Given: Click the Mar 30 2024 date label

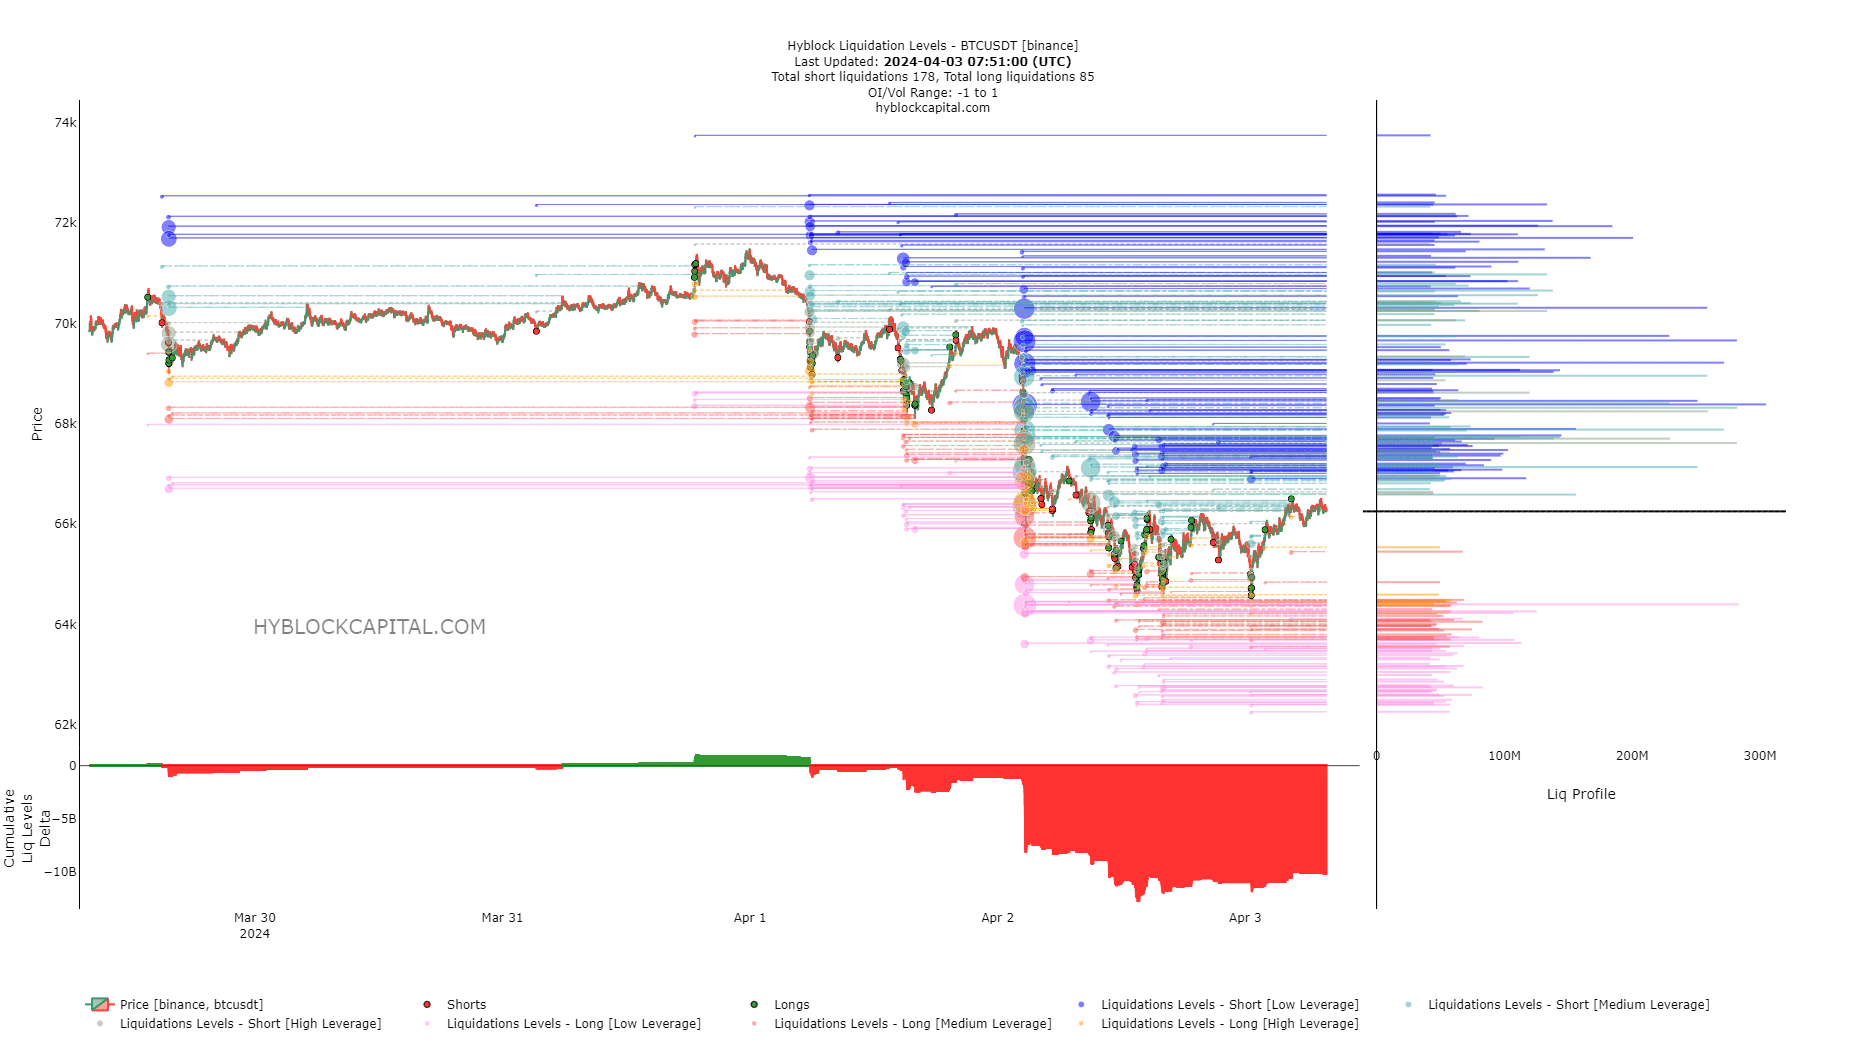Looking at the screenshot, I should (x=255, y=925).
